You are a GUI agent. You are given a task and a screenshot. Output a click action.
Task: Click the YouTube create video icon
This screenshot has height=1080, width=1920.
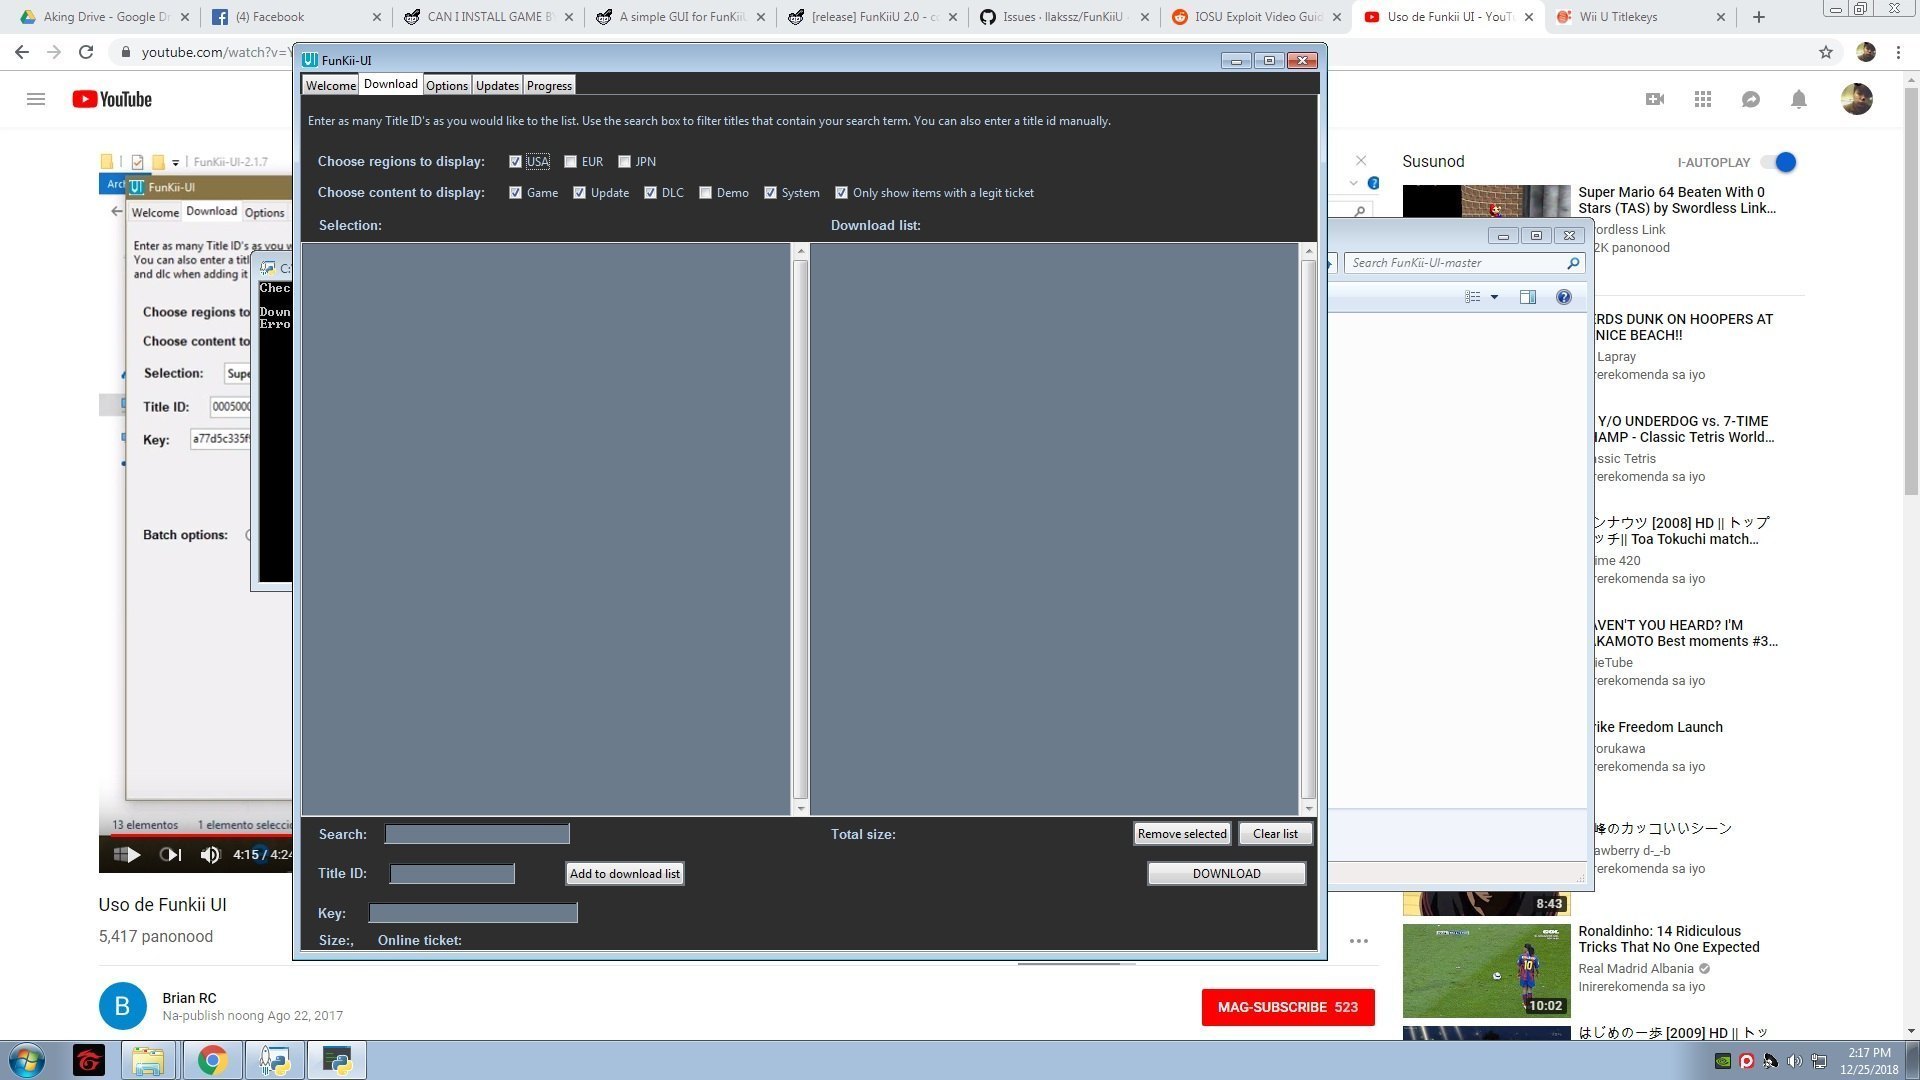point(1655,99)
